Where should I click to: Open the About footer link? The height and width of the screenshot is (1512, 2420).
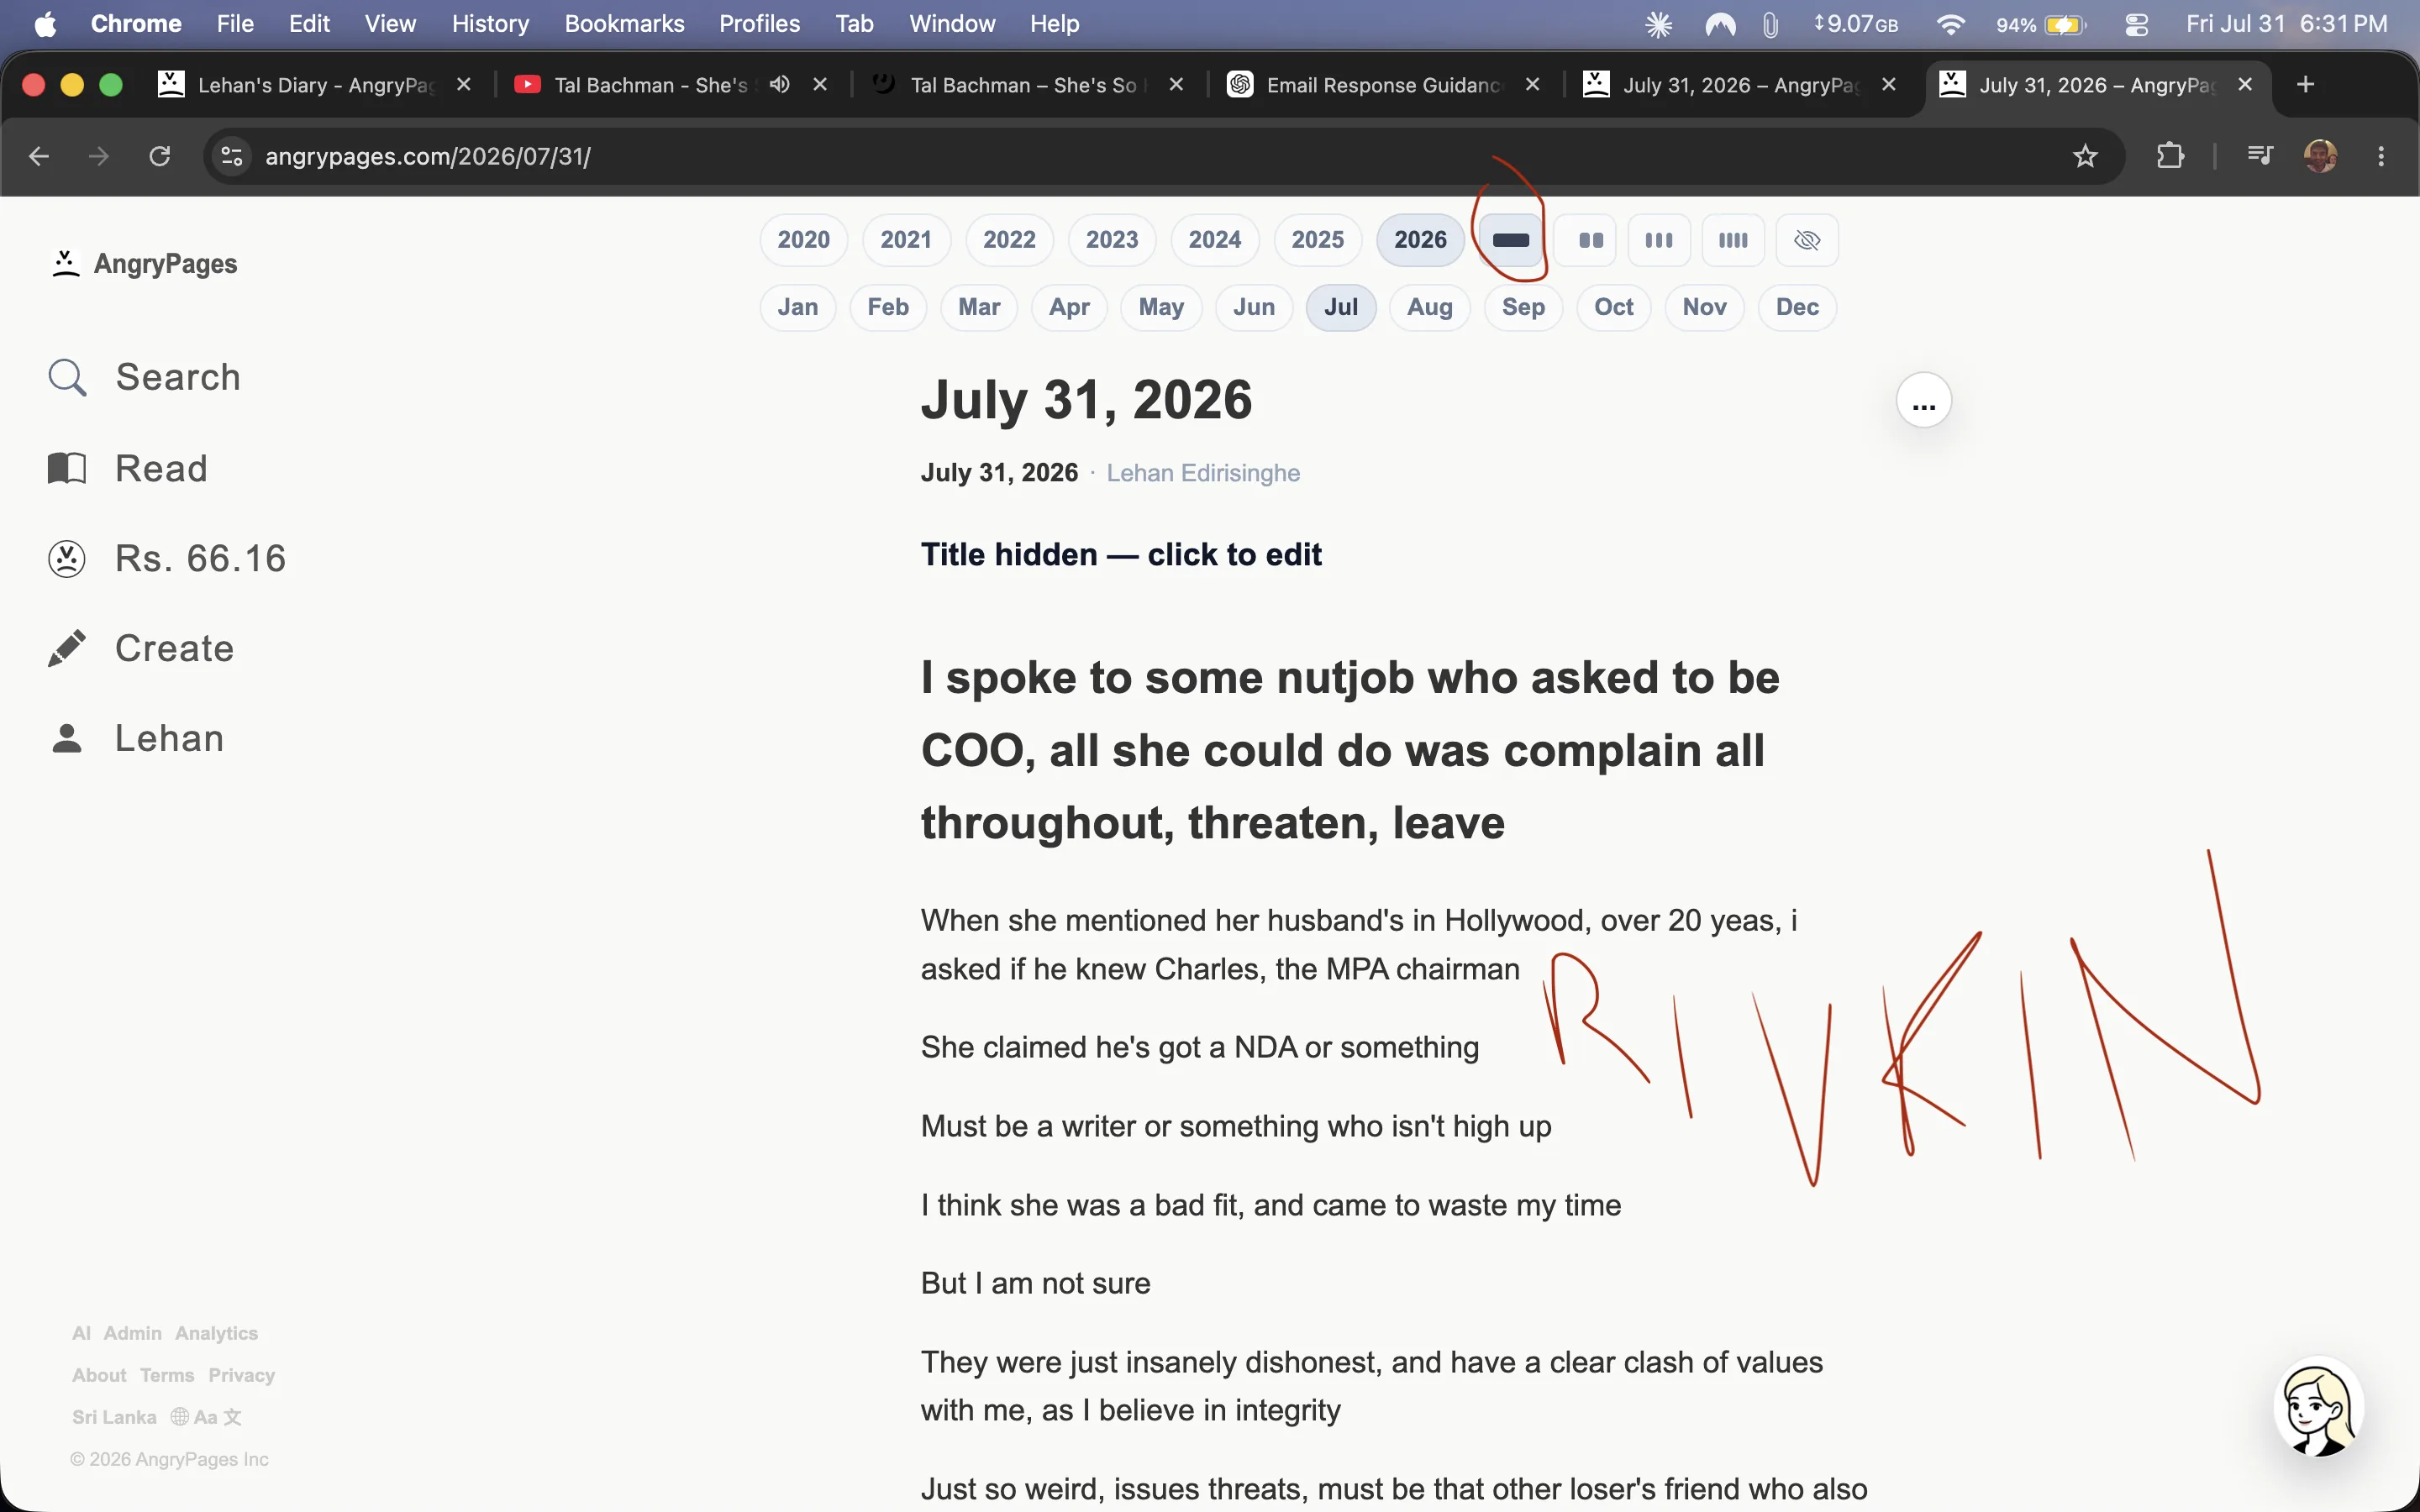click(x=99, y=1375)
